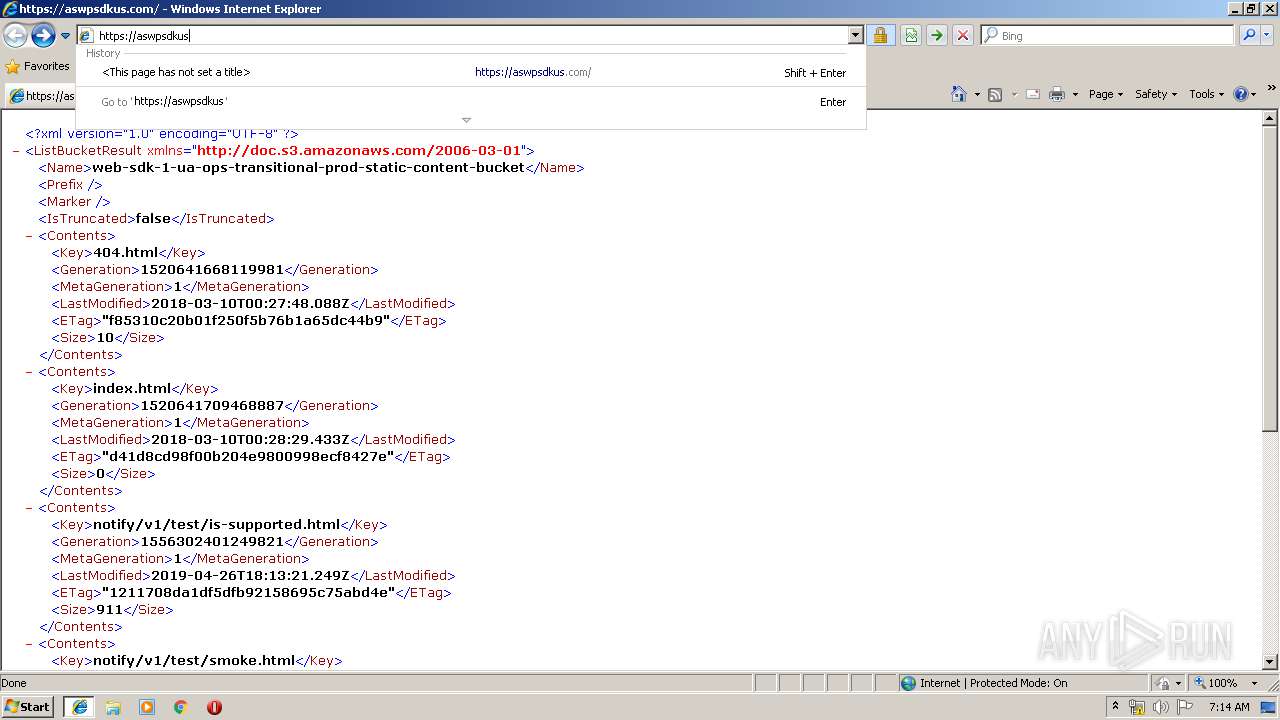This screenshot has height=720, width=1280.
Task: Click the vertical scrollbar thumb
Action: (1271, 280)
